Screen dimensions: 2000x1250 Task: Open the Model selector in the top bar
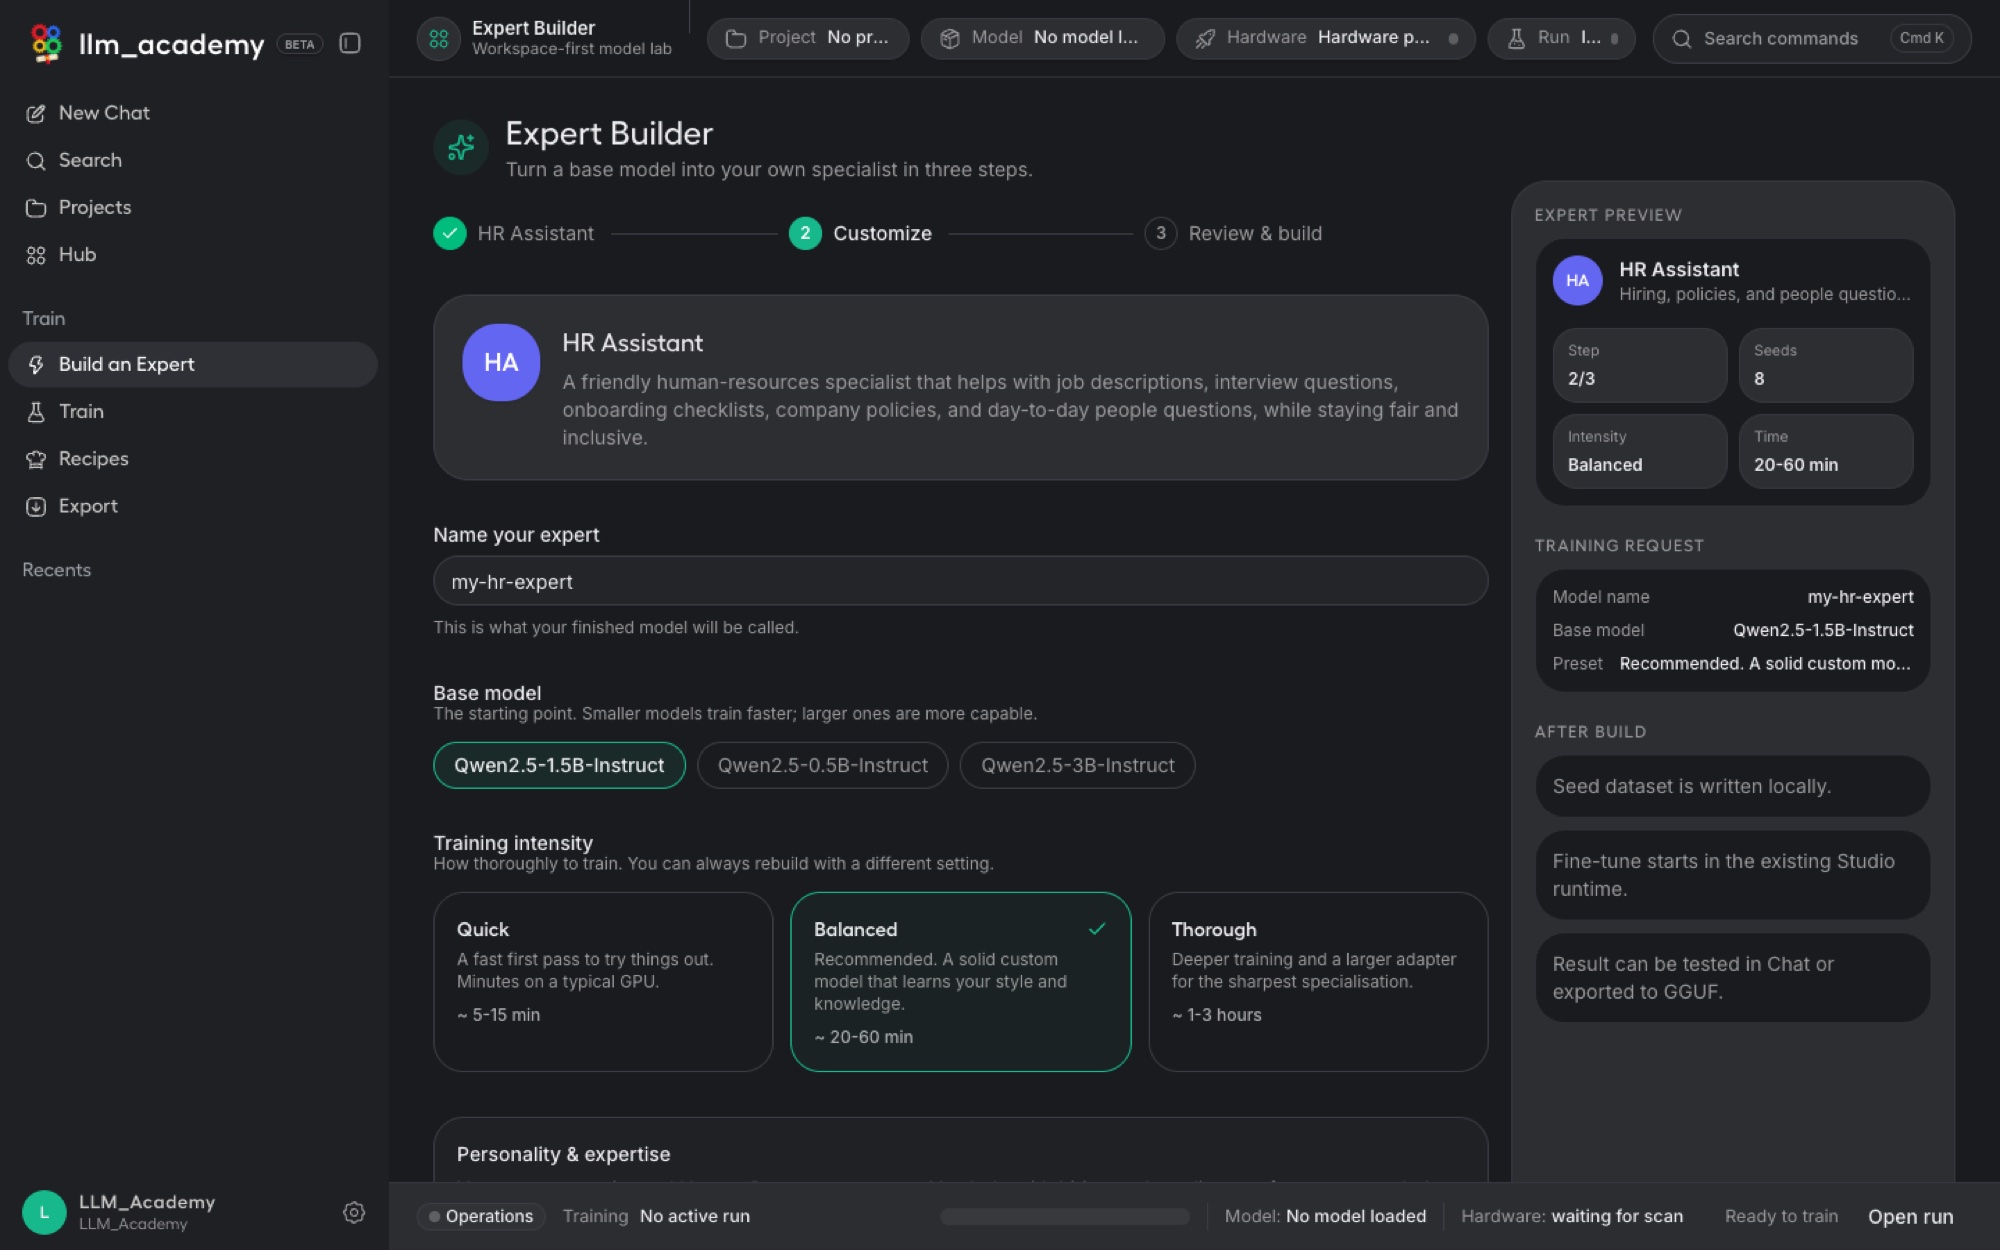tap(1042, 38)
